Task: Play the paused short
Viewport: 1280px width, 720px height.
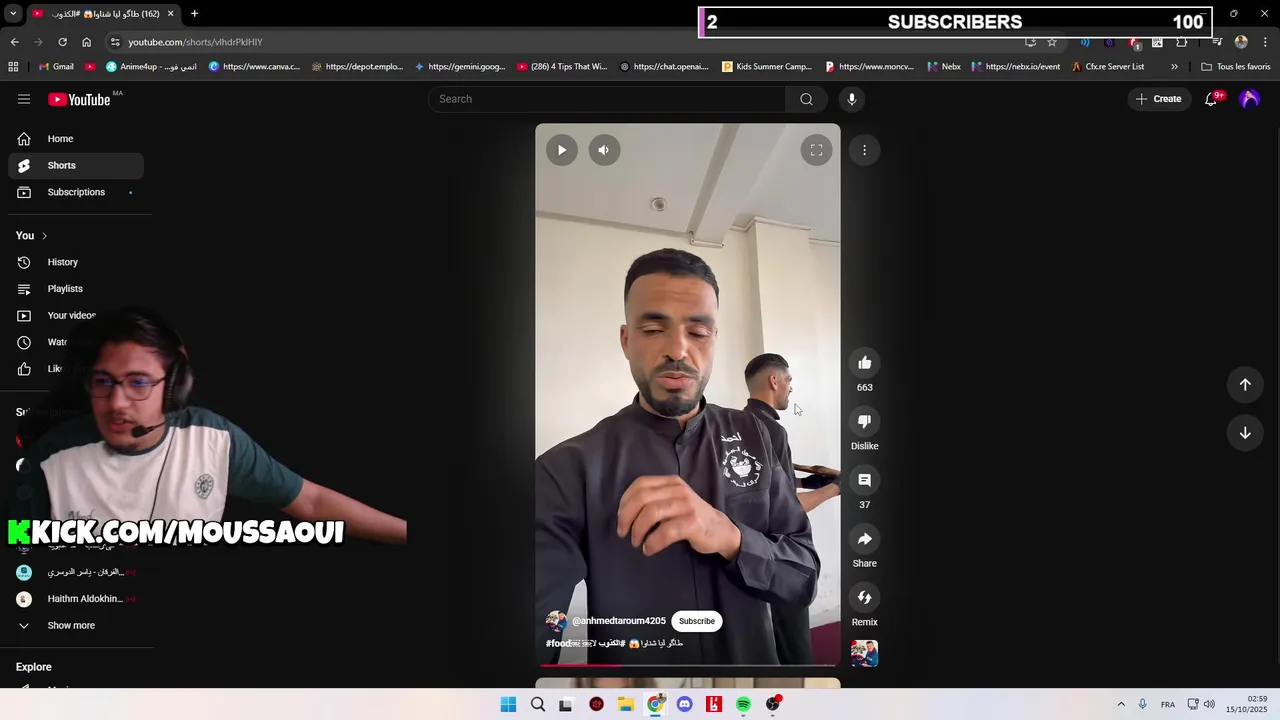Action: pyautogui.click(x=562, y=150)
